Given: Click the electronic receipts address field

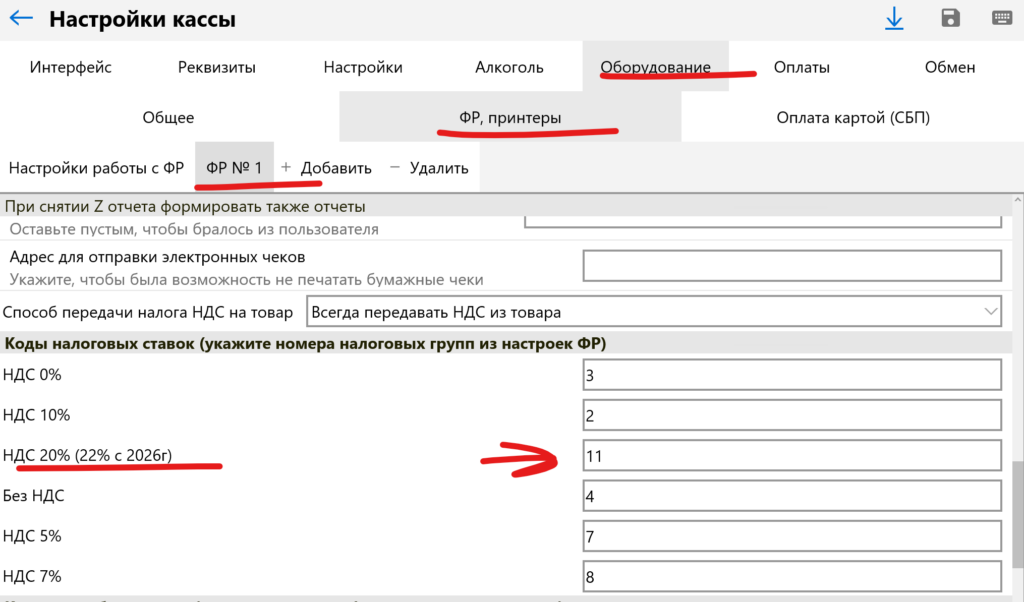Looking at the screenshot, I should point(792,266).
